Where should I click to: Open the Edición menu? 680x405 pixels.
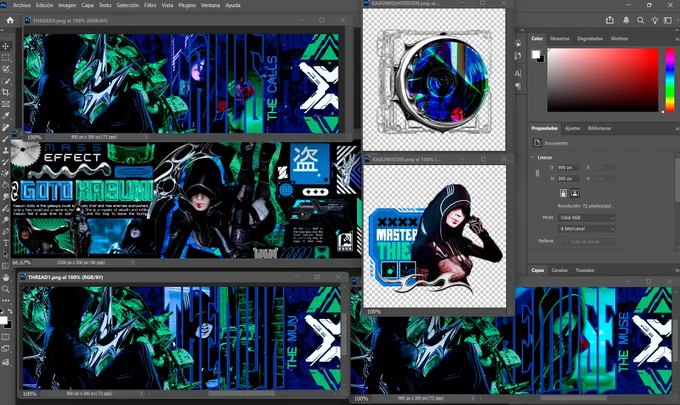pyautogui.click(x=44, y=5)
